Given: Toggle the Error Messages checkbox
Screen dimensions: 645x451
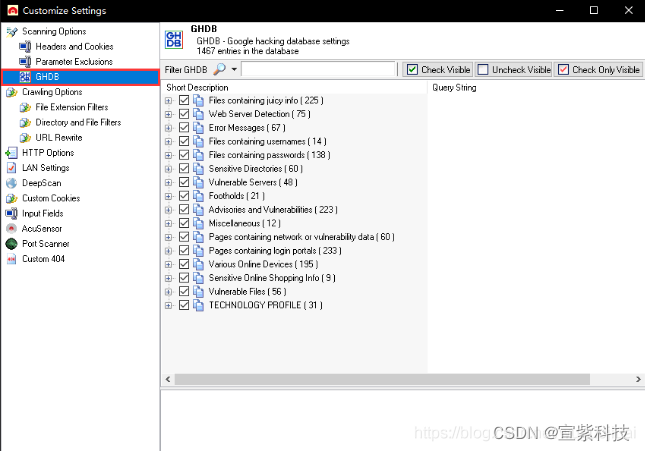Looking at the screenshot, I should [184, 128].
